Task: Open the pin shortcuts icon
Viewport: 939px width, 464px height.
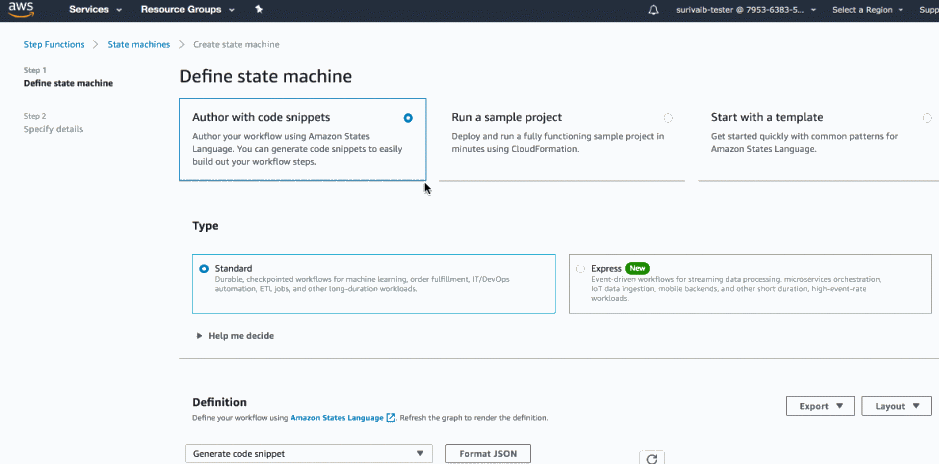Action: (258, 10)
